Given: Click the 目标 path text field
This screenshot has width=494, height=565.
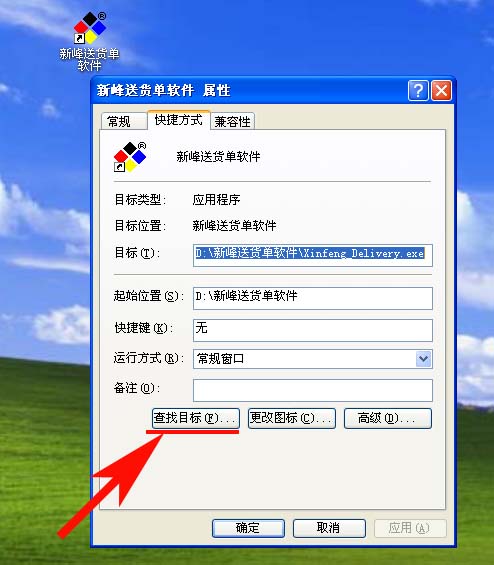Looking at the screenshot, I should (313, 255).
